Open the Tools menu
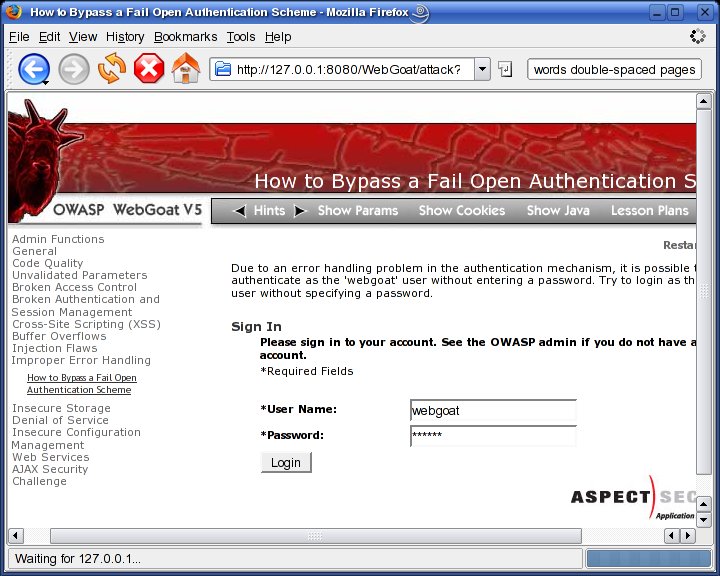The image size is (720, 576). coord(241,37)
